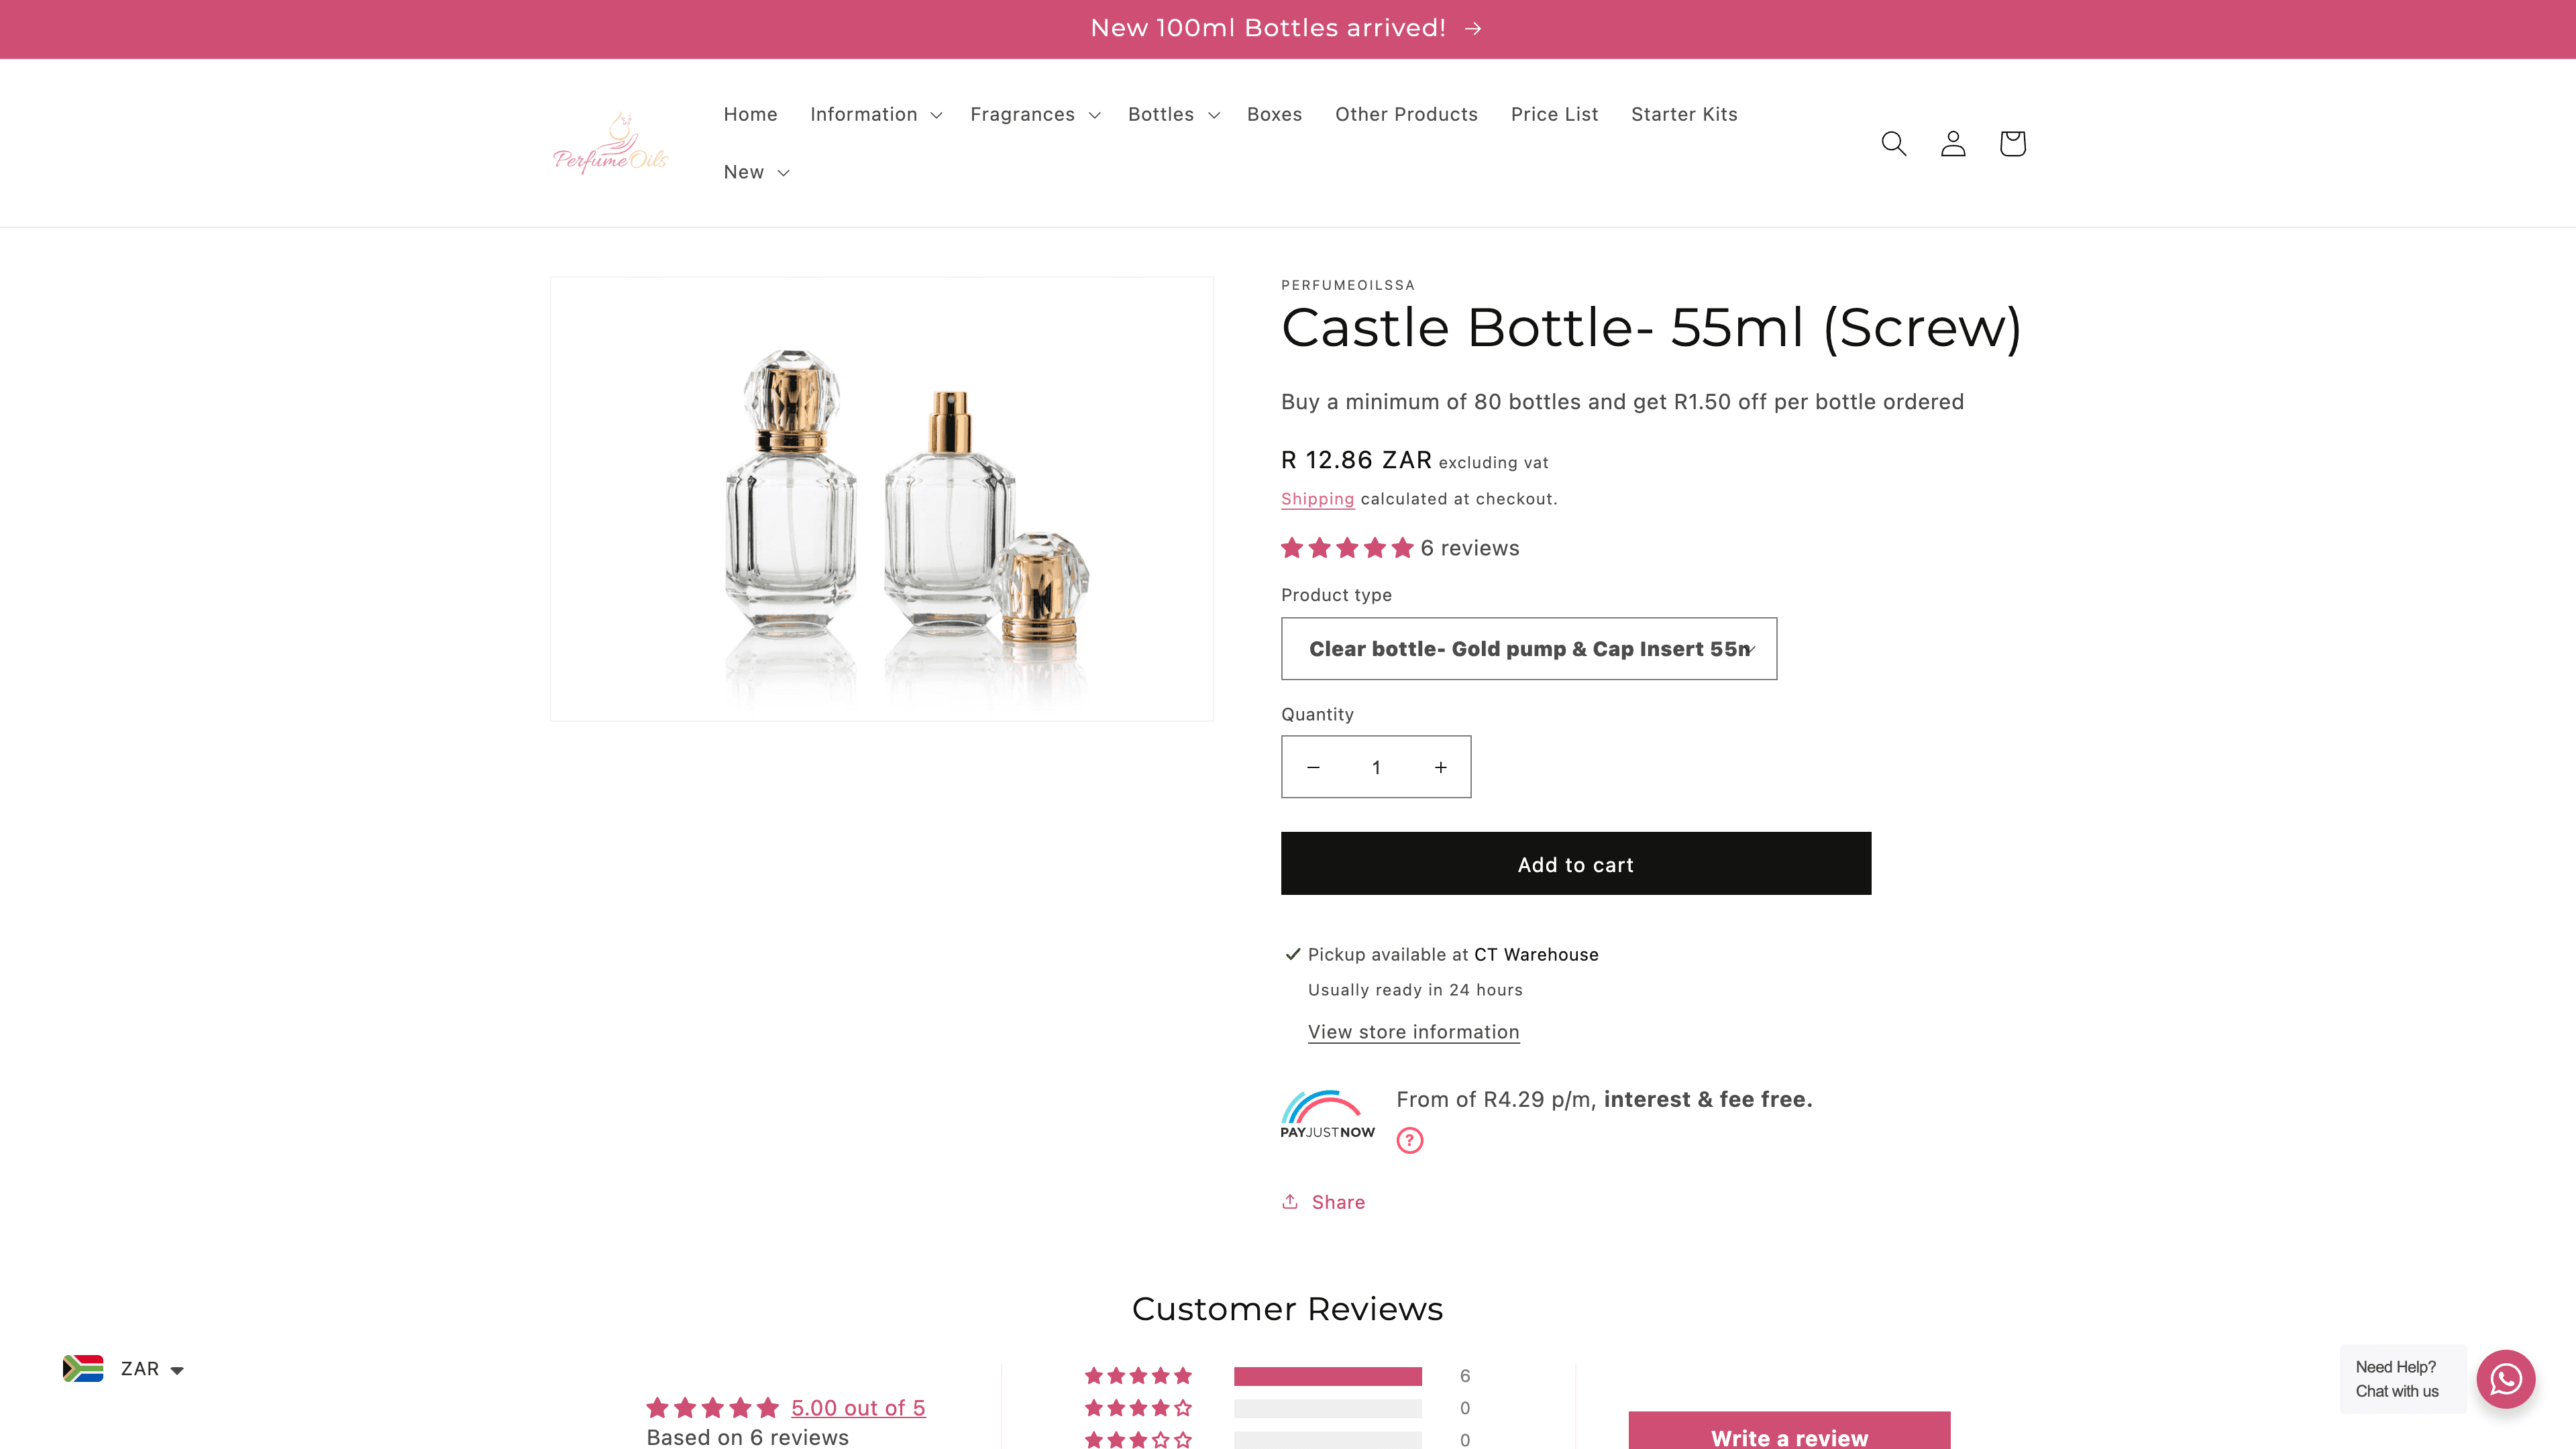Click the Add to cart button
2576x1449 pixels.
(1575, 863)
